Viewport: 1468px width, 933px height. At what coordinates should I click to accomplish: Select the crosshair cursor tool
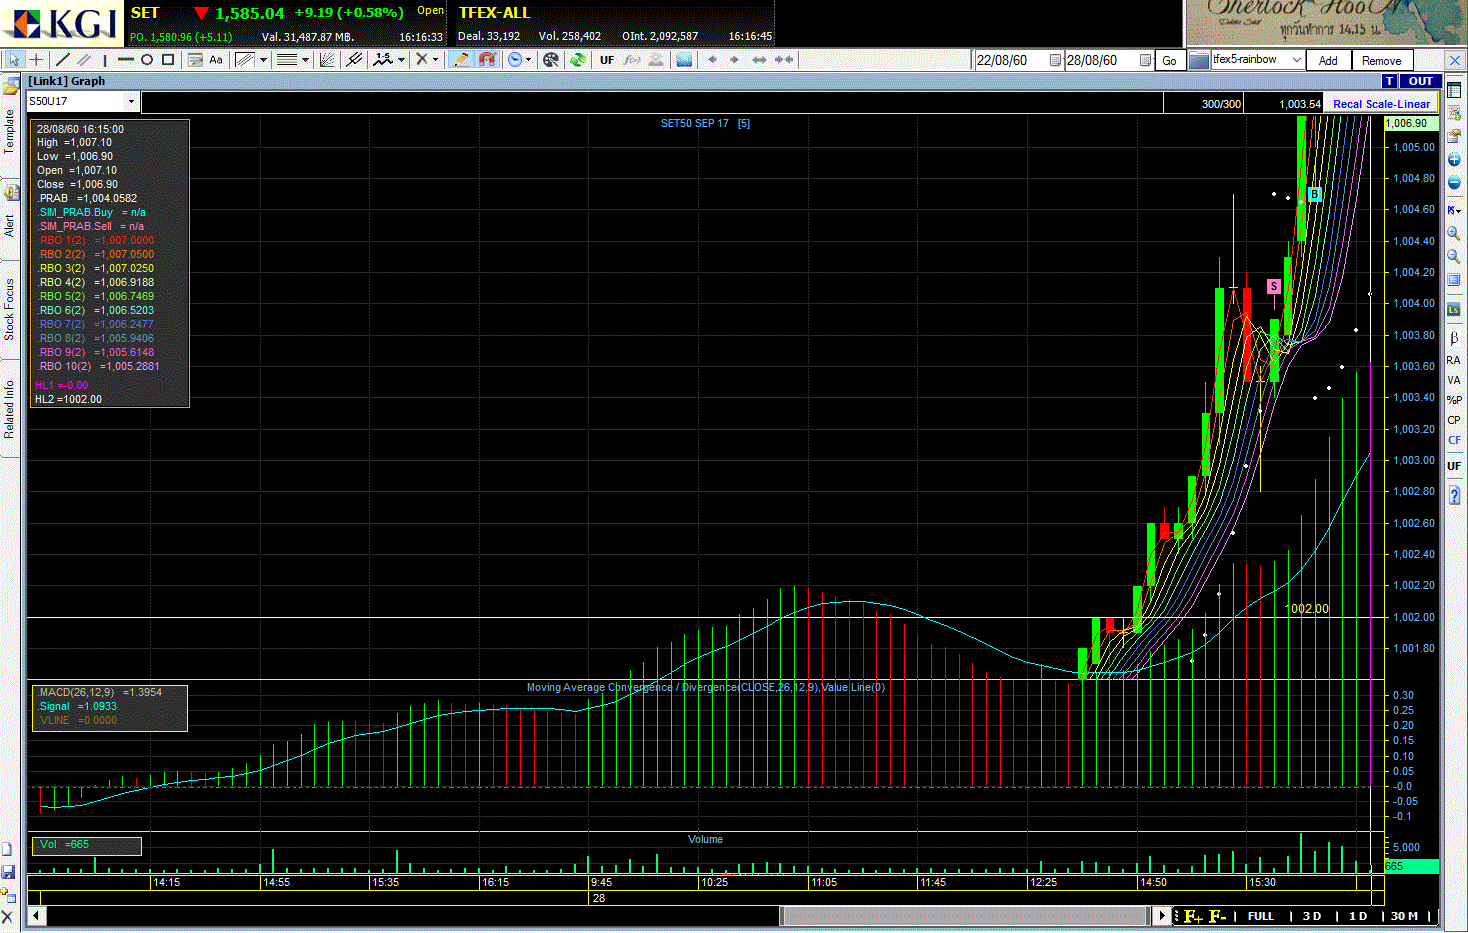(x=37, y=60)
